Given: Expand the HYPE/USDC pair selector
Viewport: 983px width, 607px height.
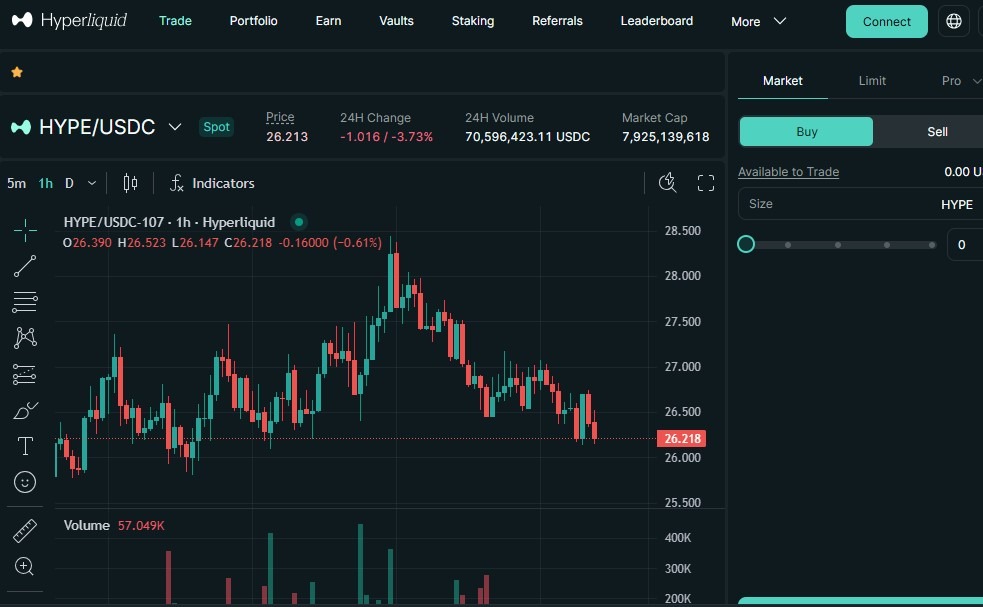Looking at the screenshot, I should coord(175,127).
